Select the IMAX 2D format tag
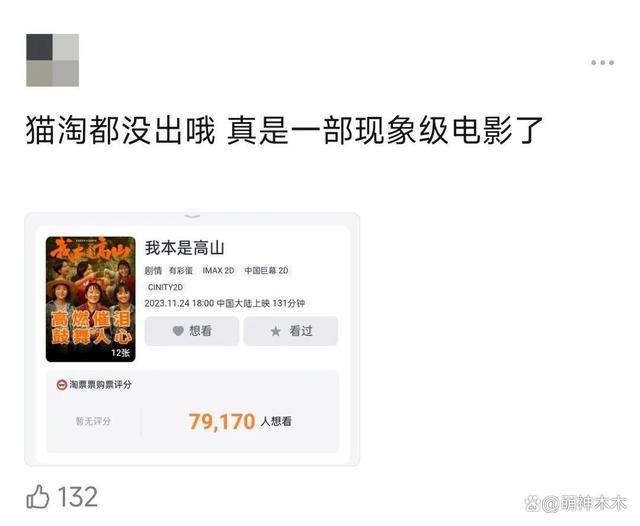The width and height of the screenshot is (640, 526). click(x=218, y=271)
